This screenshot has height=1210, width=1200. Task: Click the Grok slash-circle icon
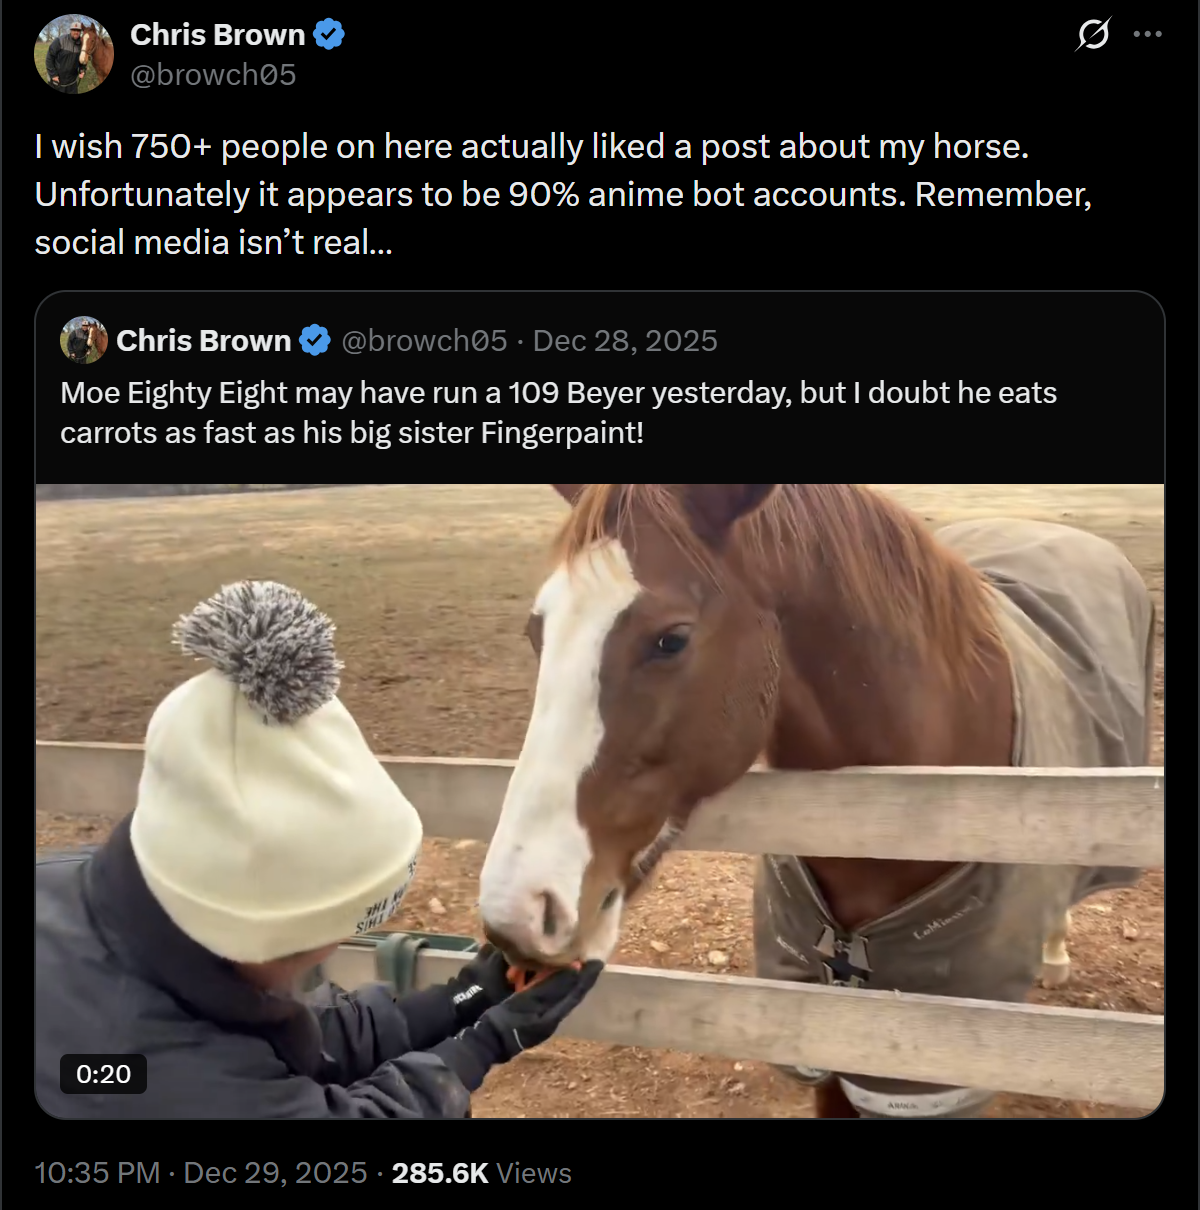point(1093,35)
